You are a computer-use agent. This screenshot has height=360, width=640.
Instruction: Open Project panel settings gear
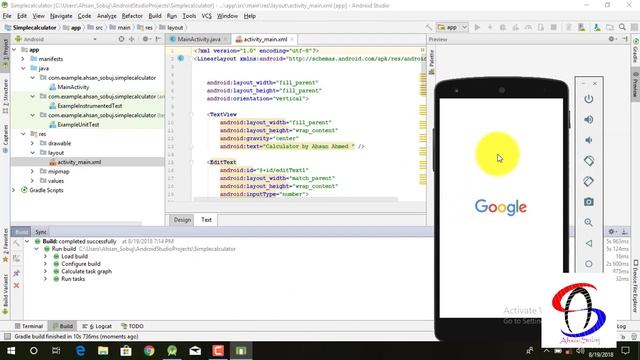pos(145,39)
